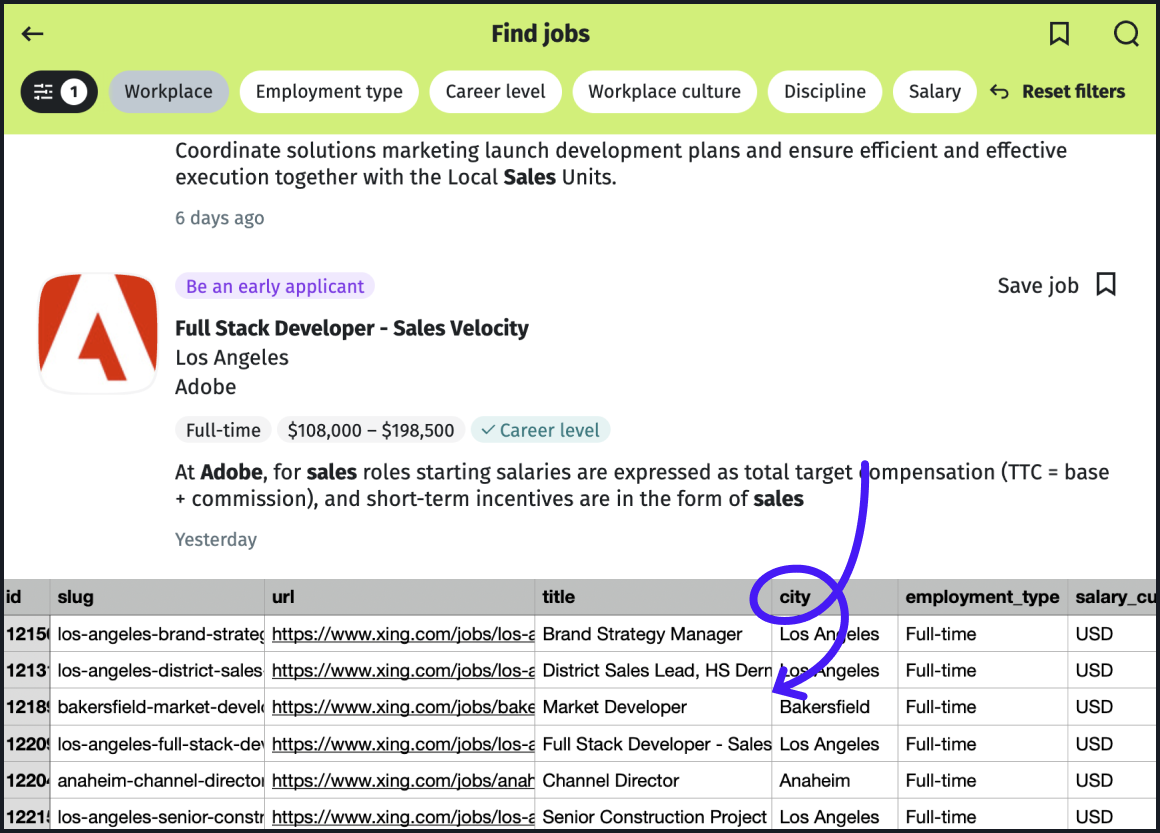The image size is (1160, 833).
Task: Click the Brand Strategy Manager xing.com URL
Action: click(x=403, y=634)
